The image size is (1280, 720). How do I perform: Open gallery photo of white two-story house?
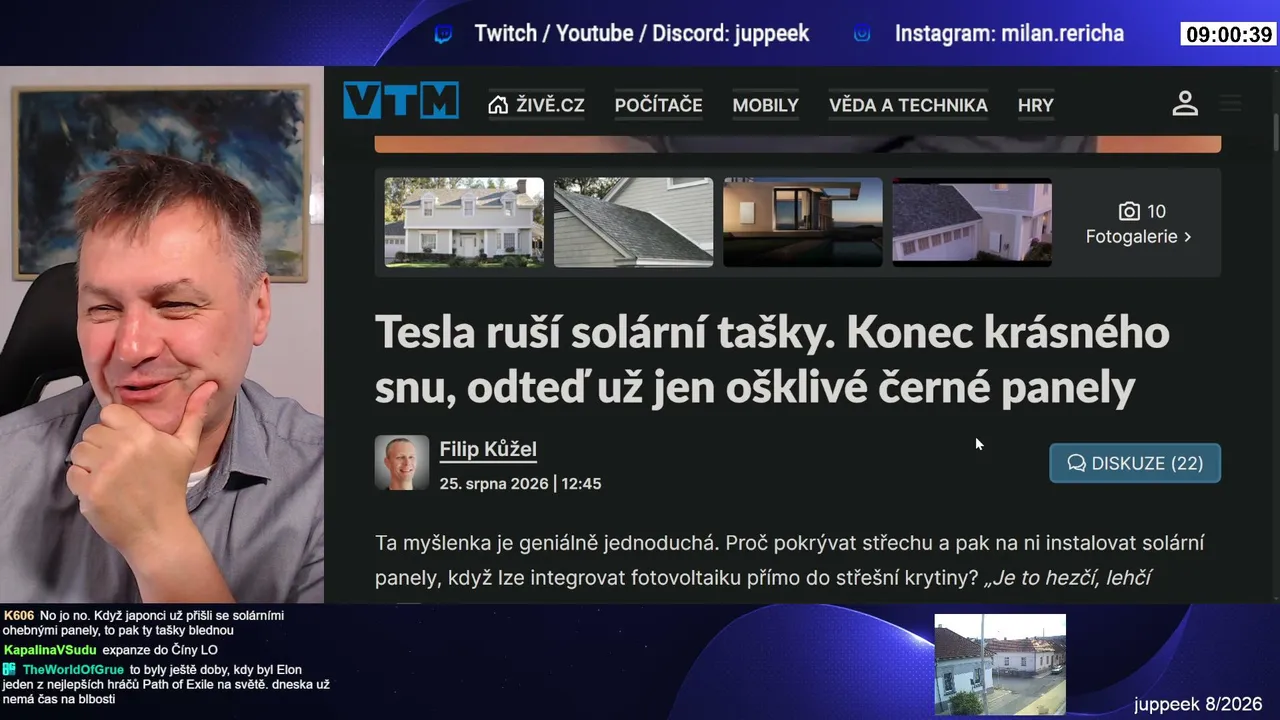pos(464,222)
